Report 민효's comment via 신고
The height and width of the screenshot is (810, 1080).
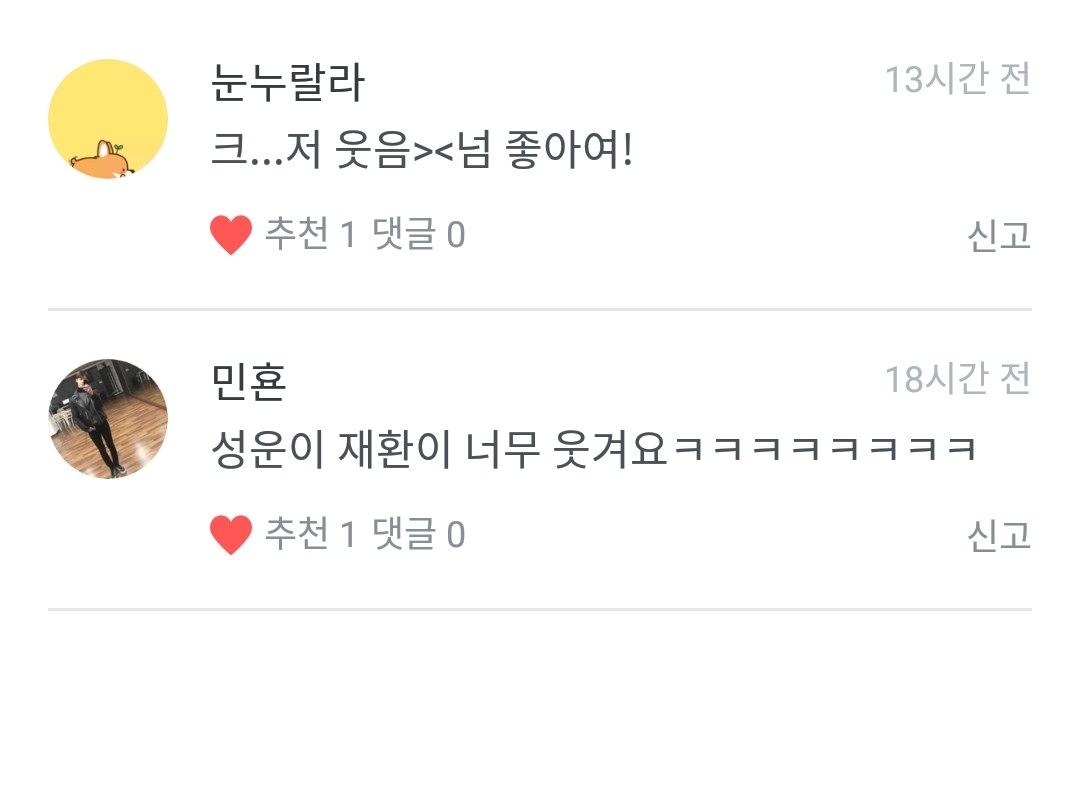point(999,536)
